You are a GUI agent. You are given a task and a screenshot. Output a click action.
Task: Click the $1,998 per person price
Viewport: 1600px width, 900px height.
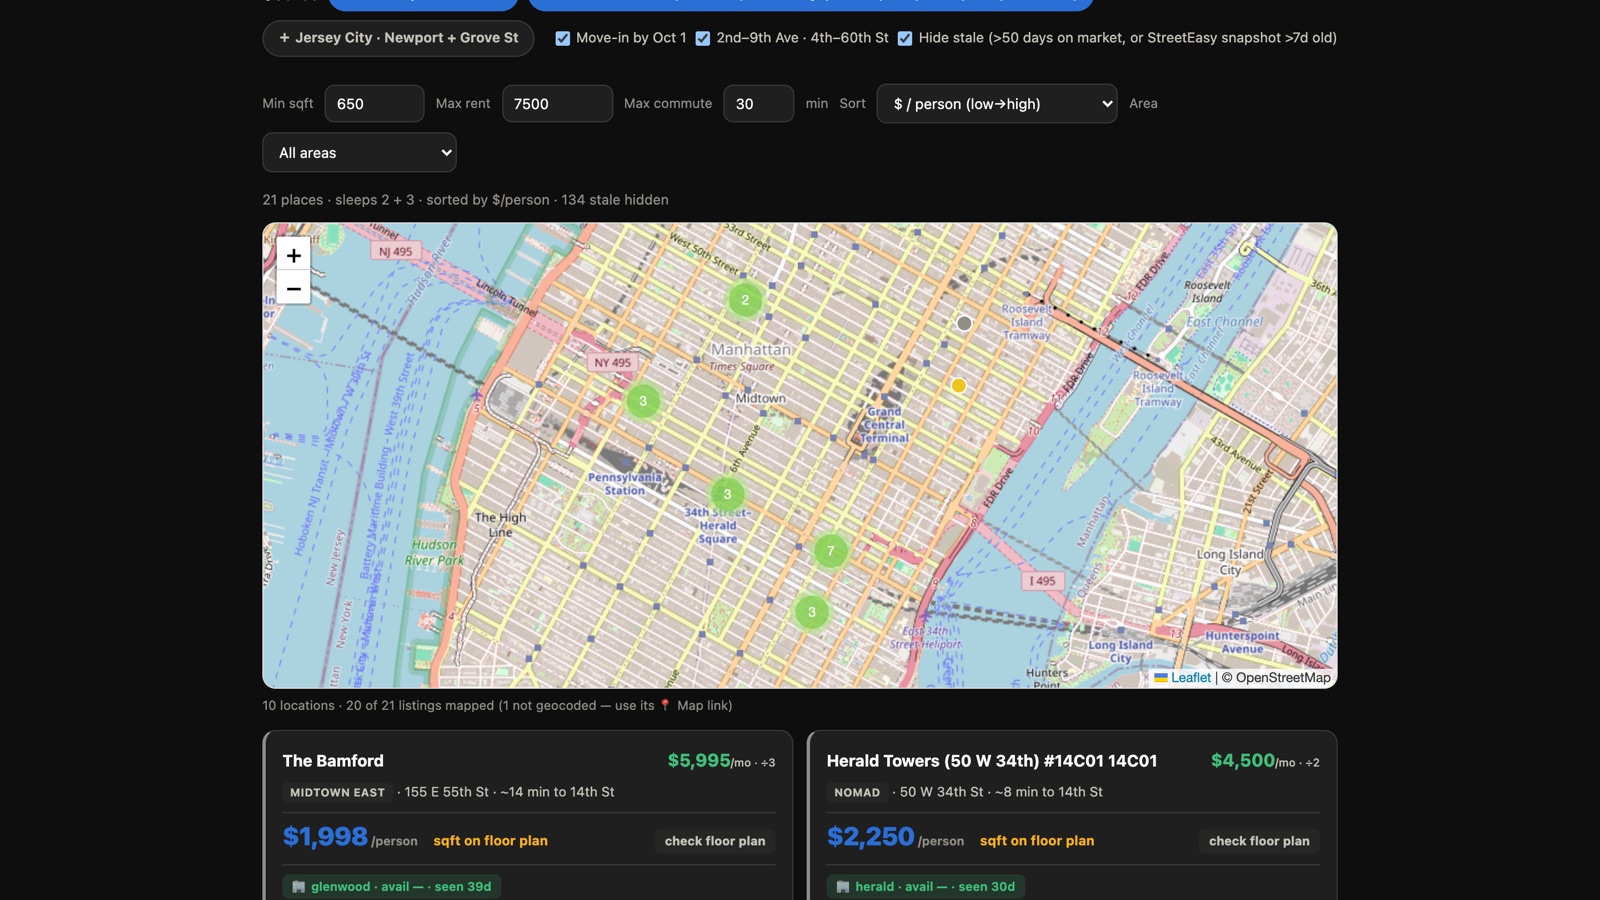point(325,837)
